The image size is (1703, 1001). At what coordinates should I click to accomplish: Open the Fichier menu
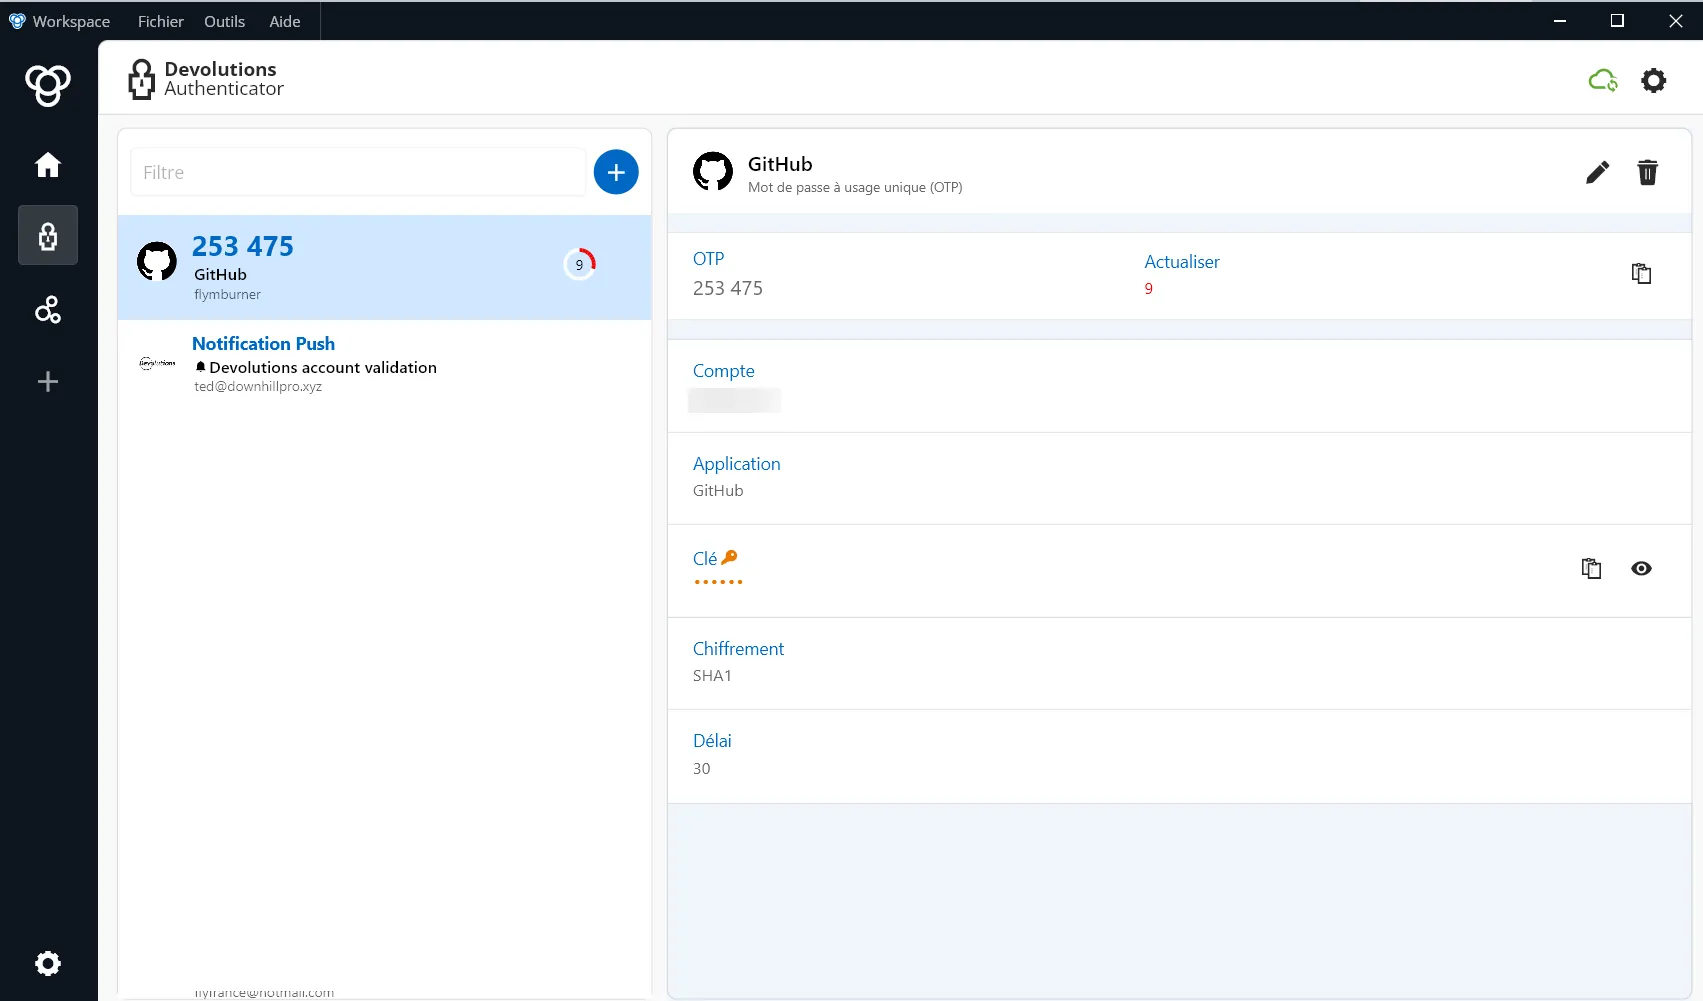(161, 21)
